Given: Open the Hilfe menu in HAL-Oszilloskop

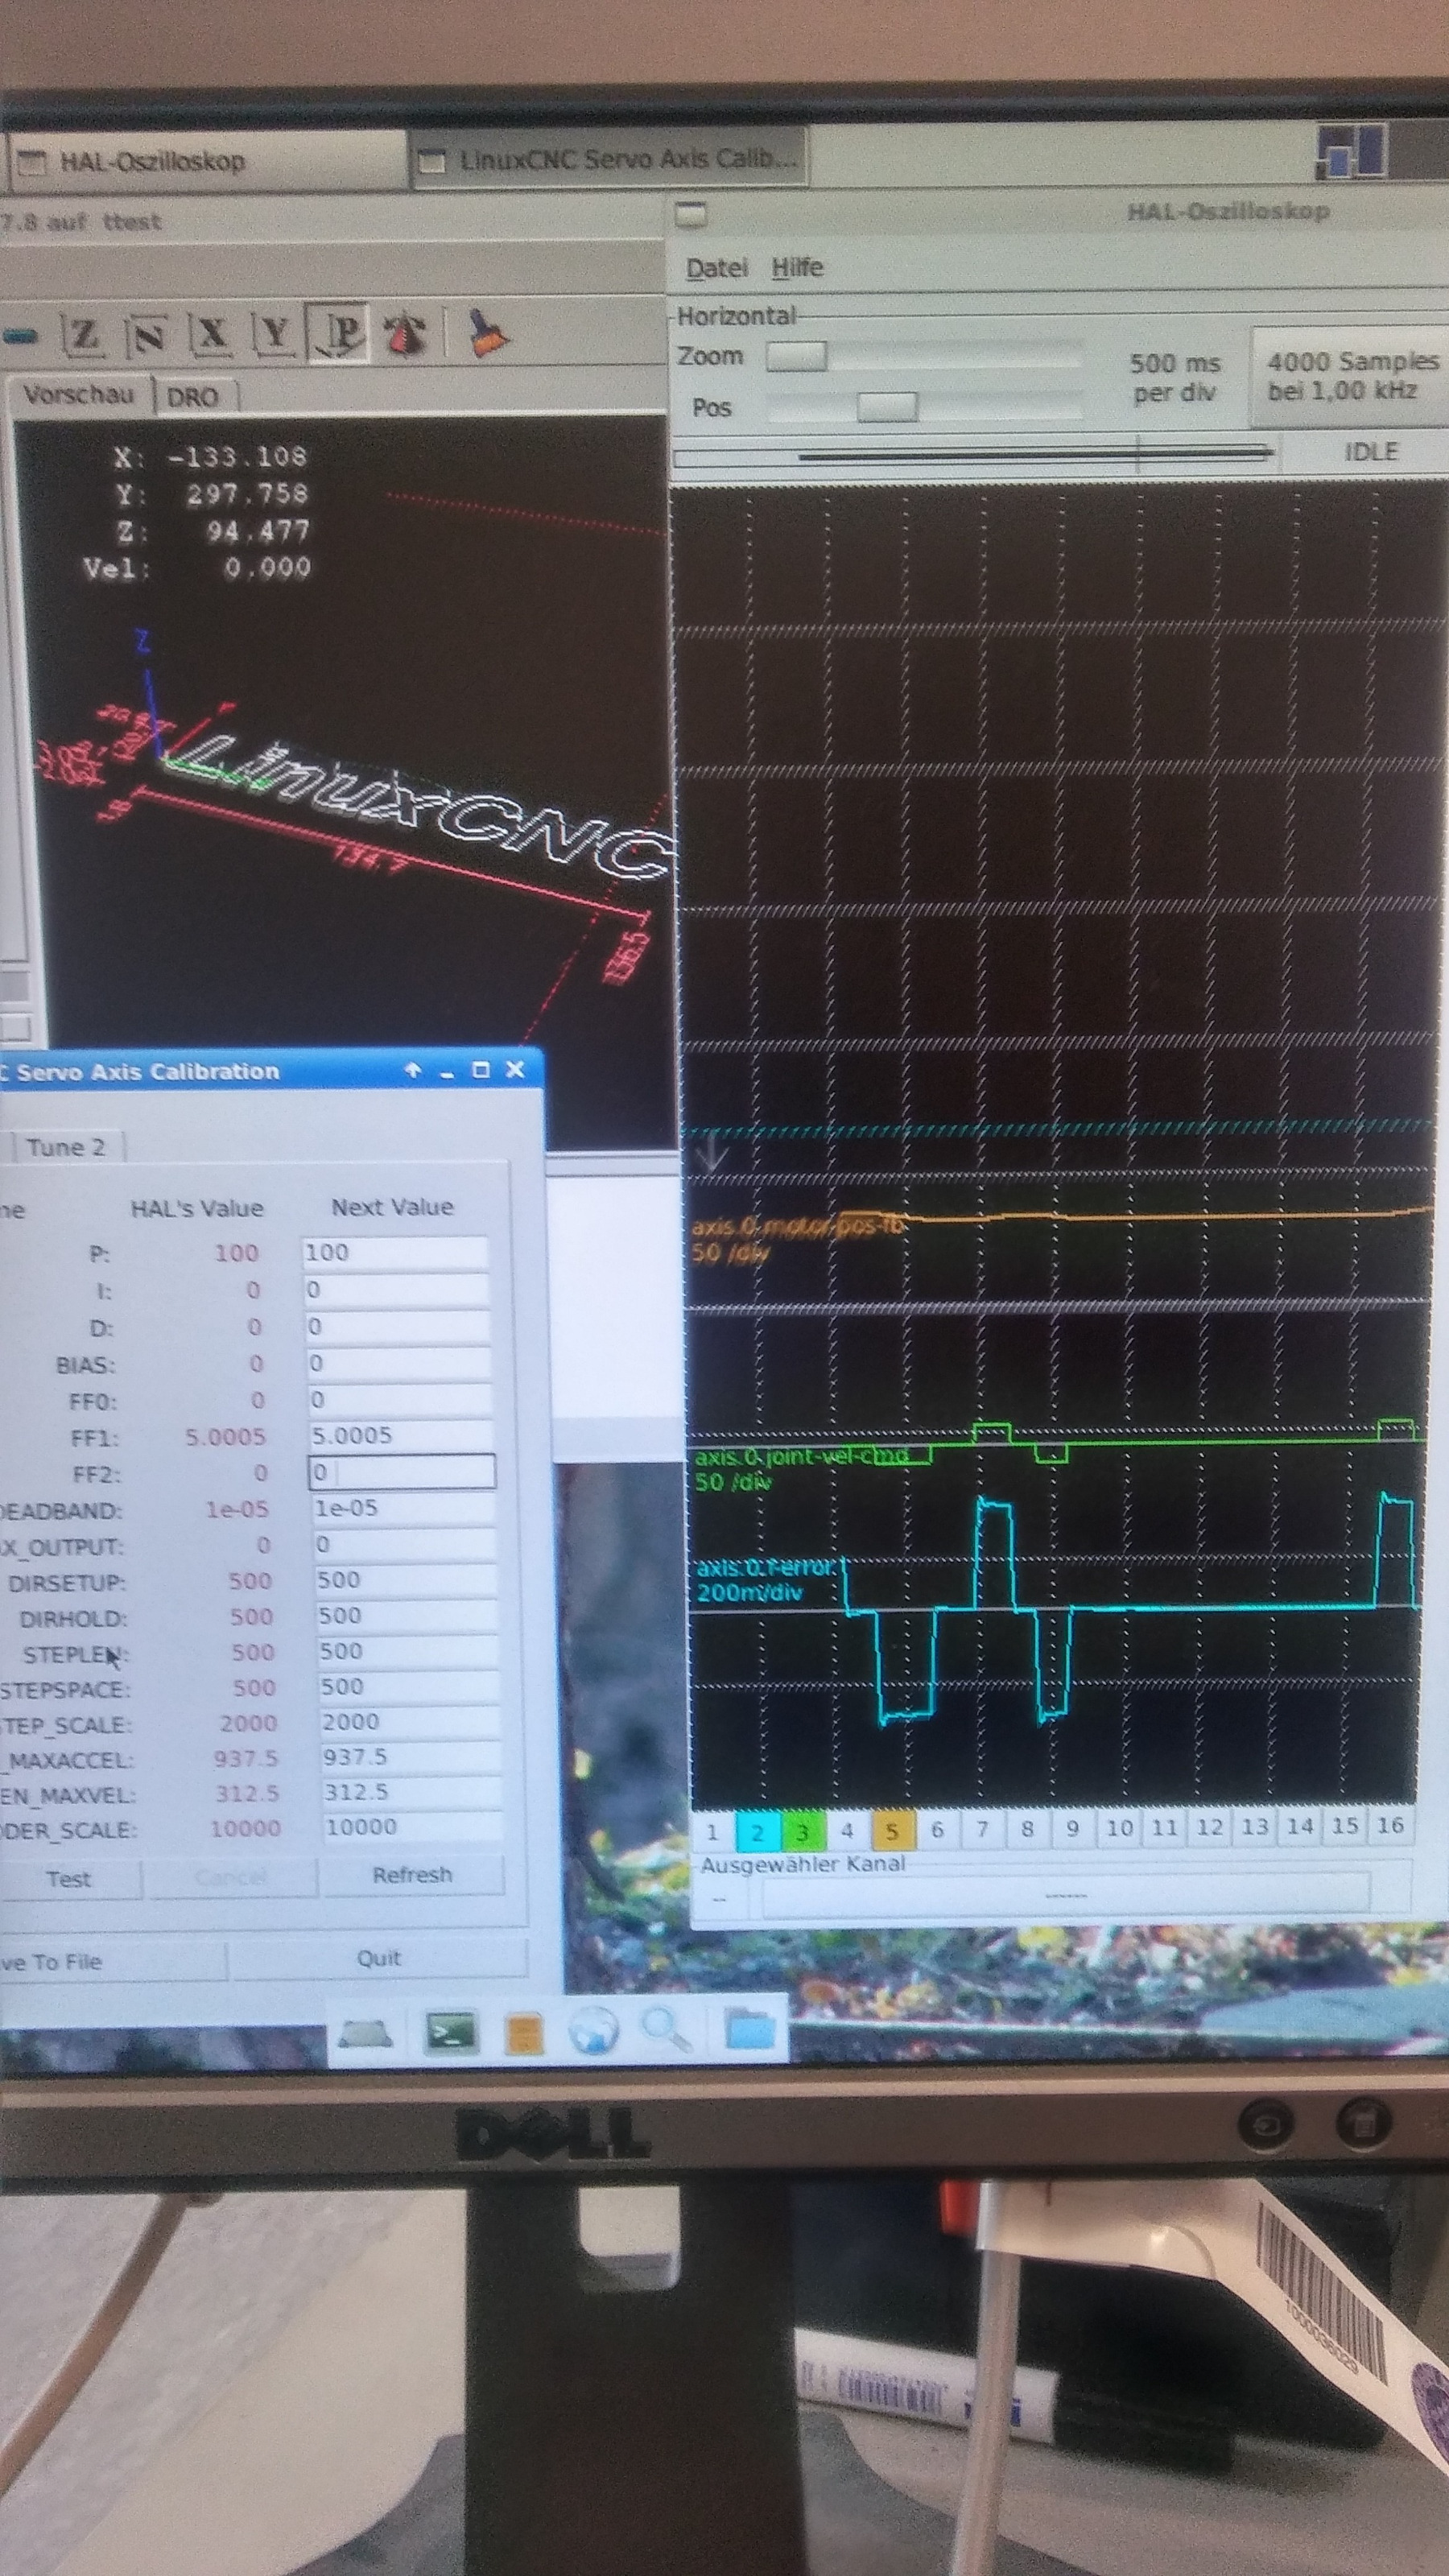Looking at the screenshot, I should (x=797, y=267).
